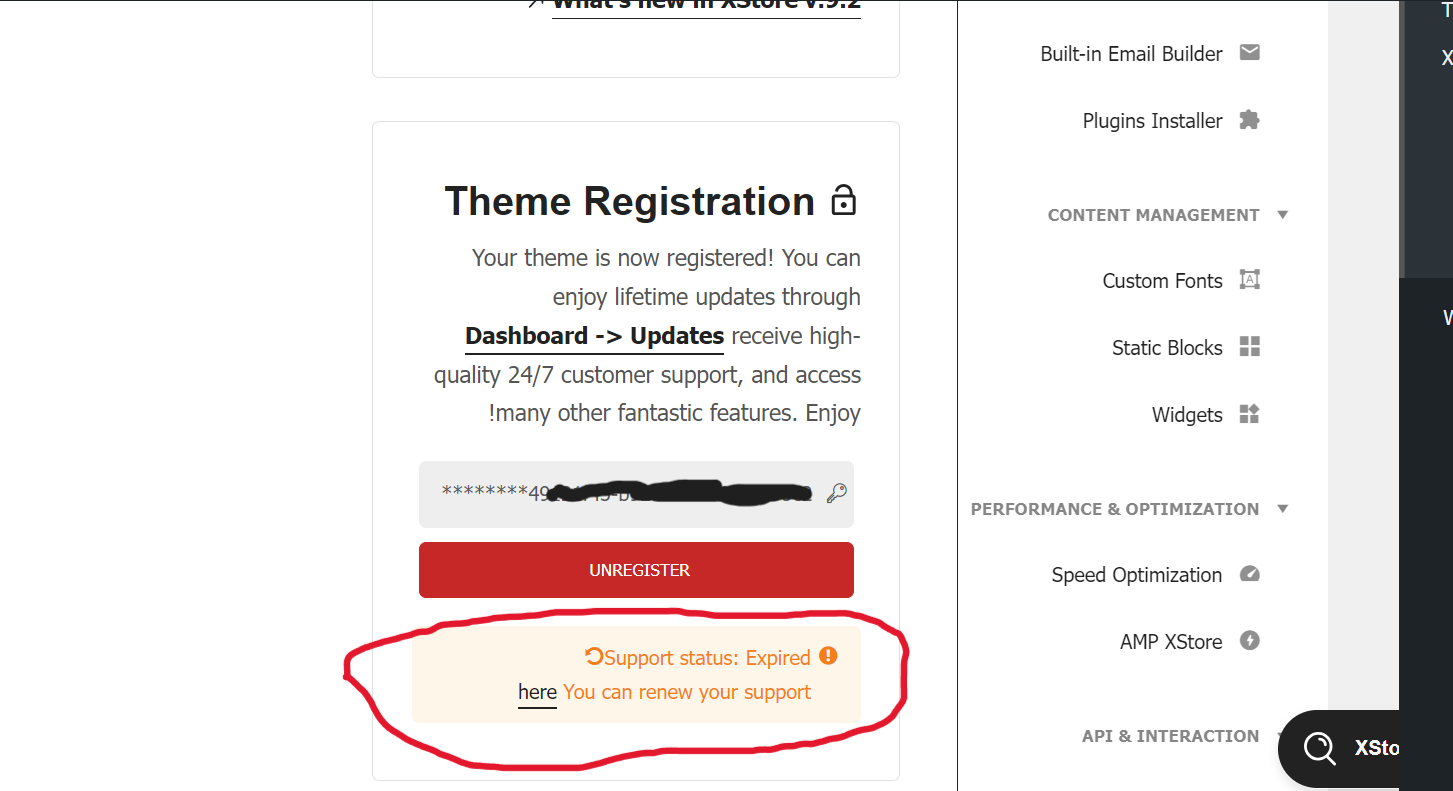Image resolution: width=1453 pixels, height=791 pixels.
Task: Click the Static Blocks grid icon
Action: click(x=1249, y=347)
